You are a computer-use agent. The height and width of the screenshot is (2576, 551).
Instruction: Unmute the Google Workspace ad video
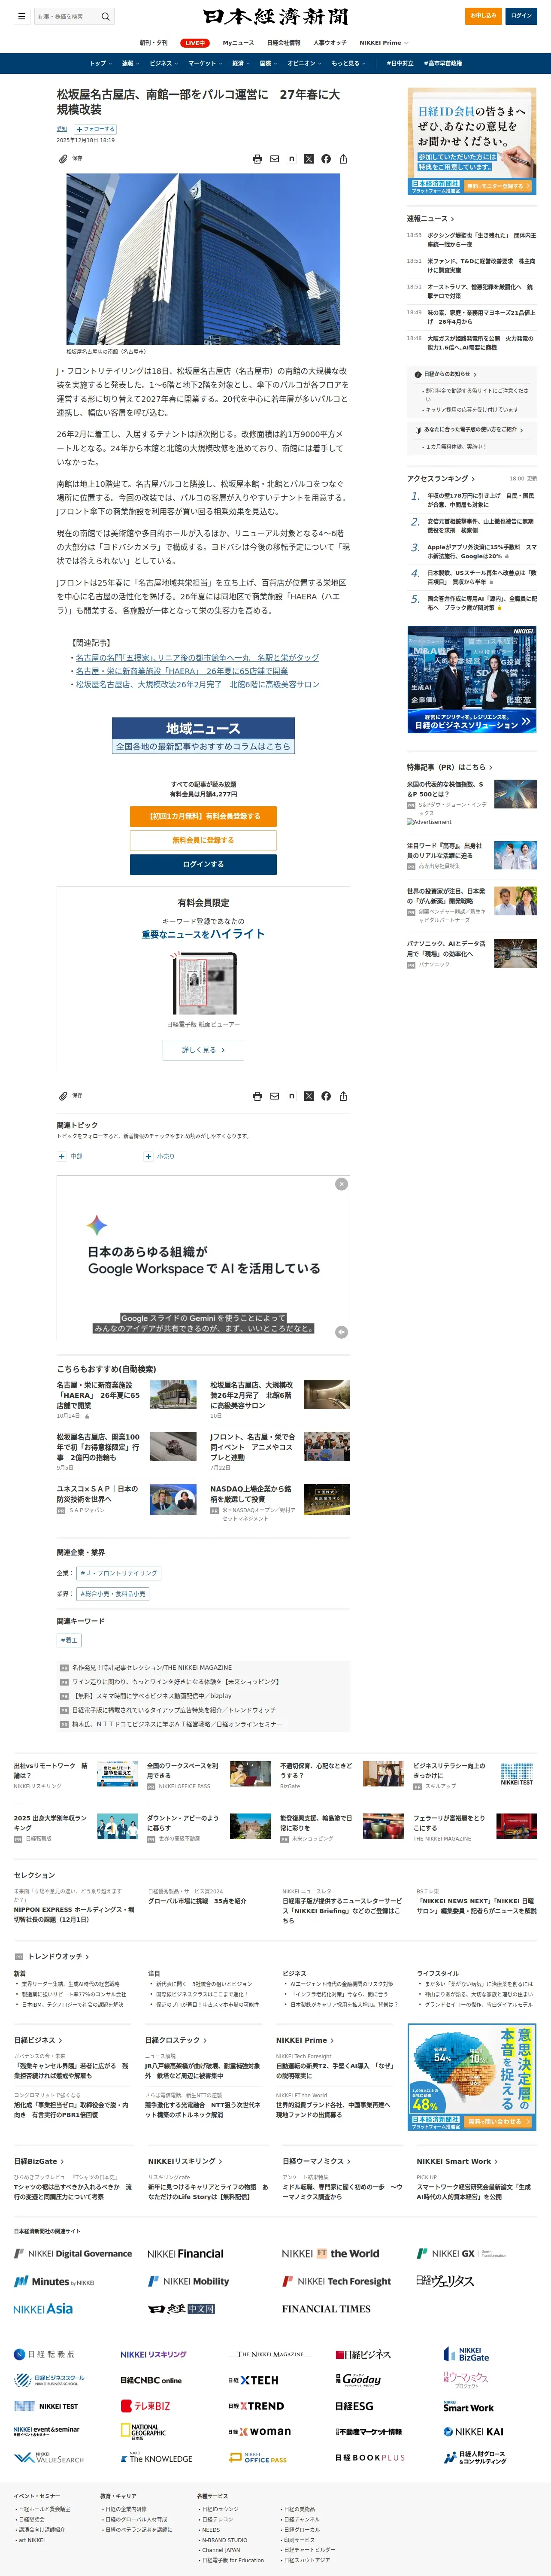[341, 1332]
